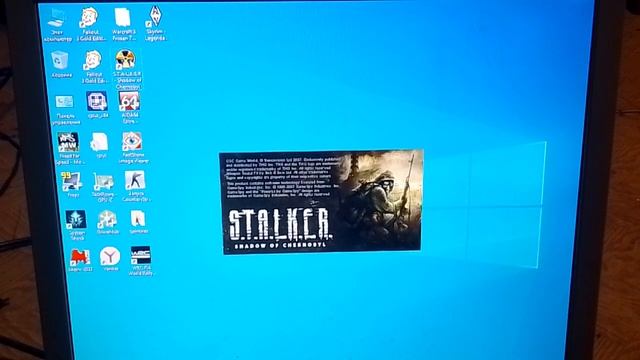Open the "Этот компьютер" desktop icon
This screenshot has height=360, width=640.
coord(57,24)
